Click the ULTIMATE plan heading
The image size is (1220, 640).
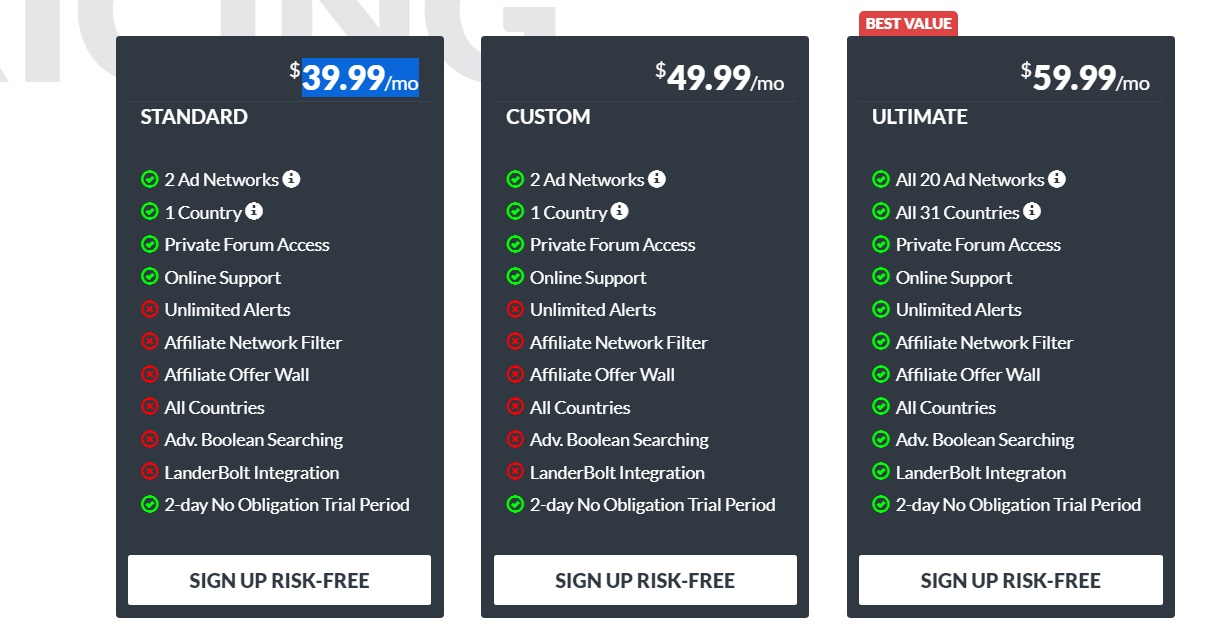pyautogui.click(x=920, y=117)
